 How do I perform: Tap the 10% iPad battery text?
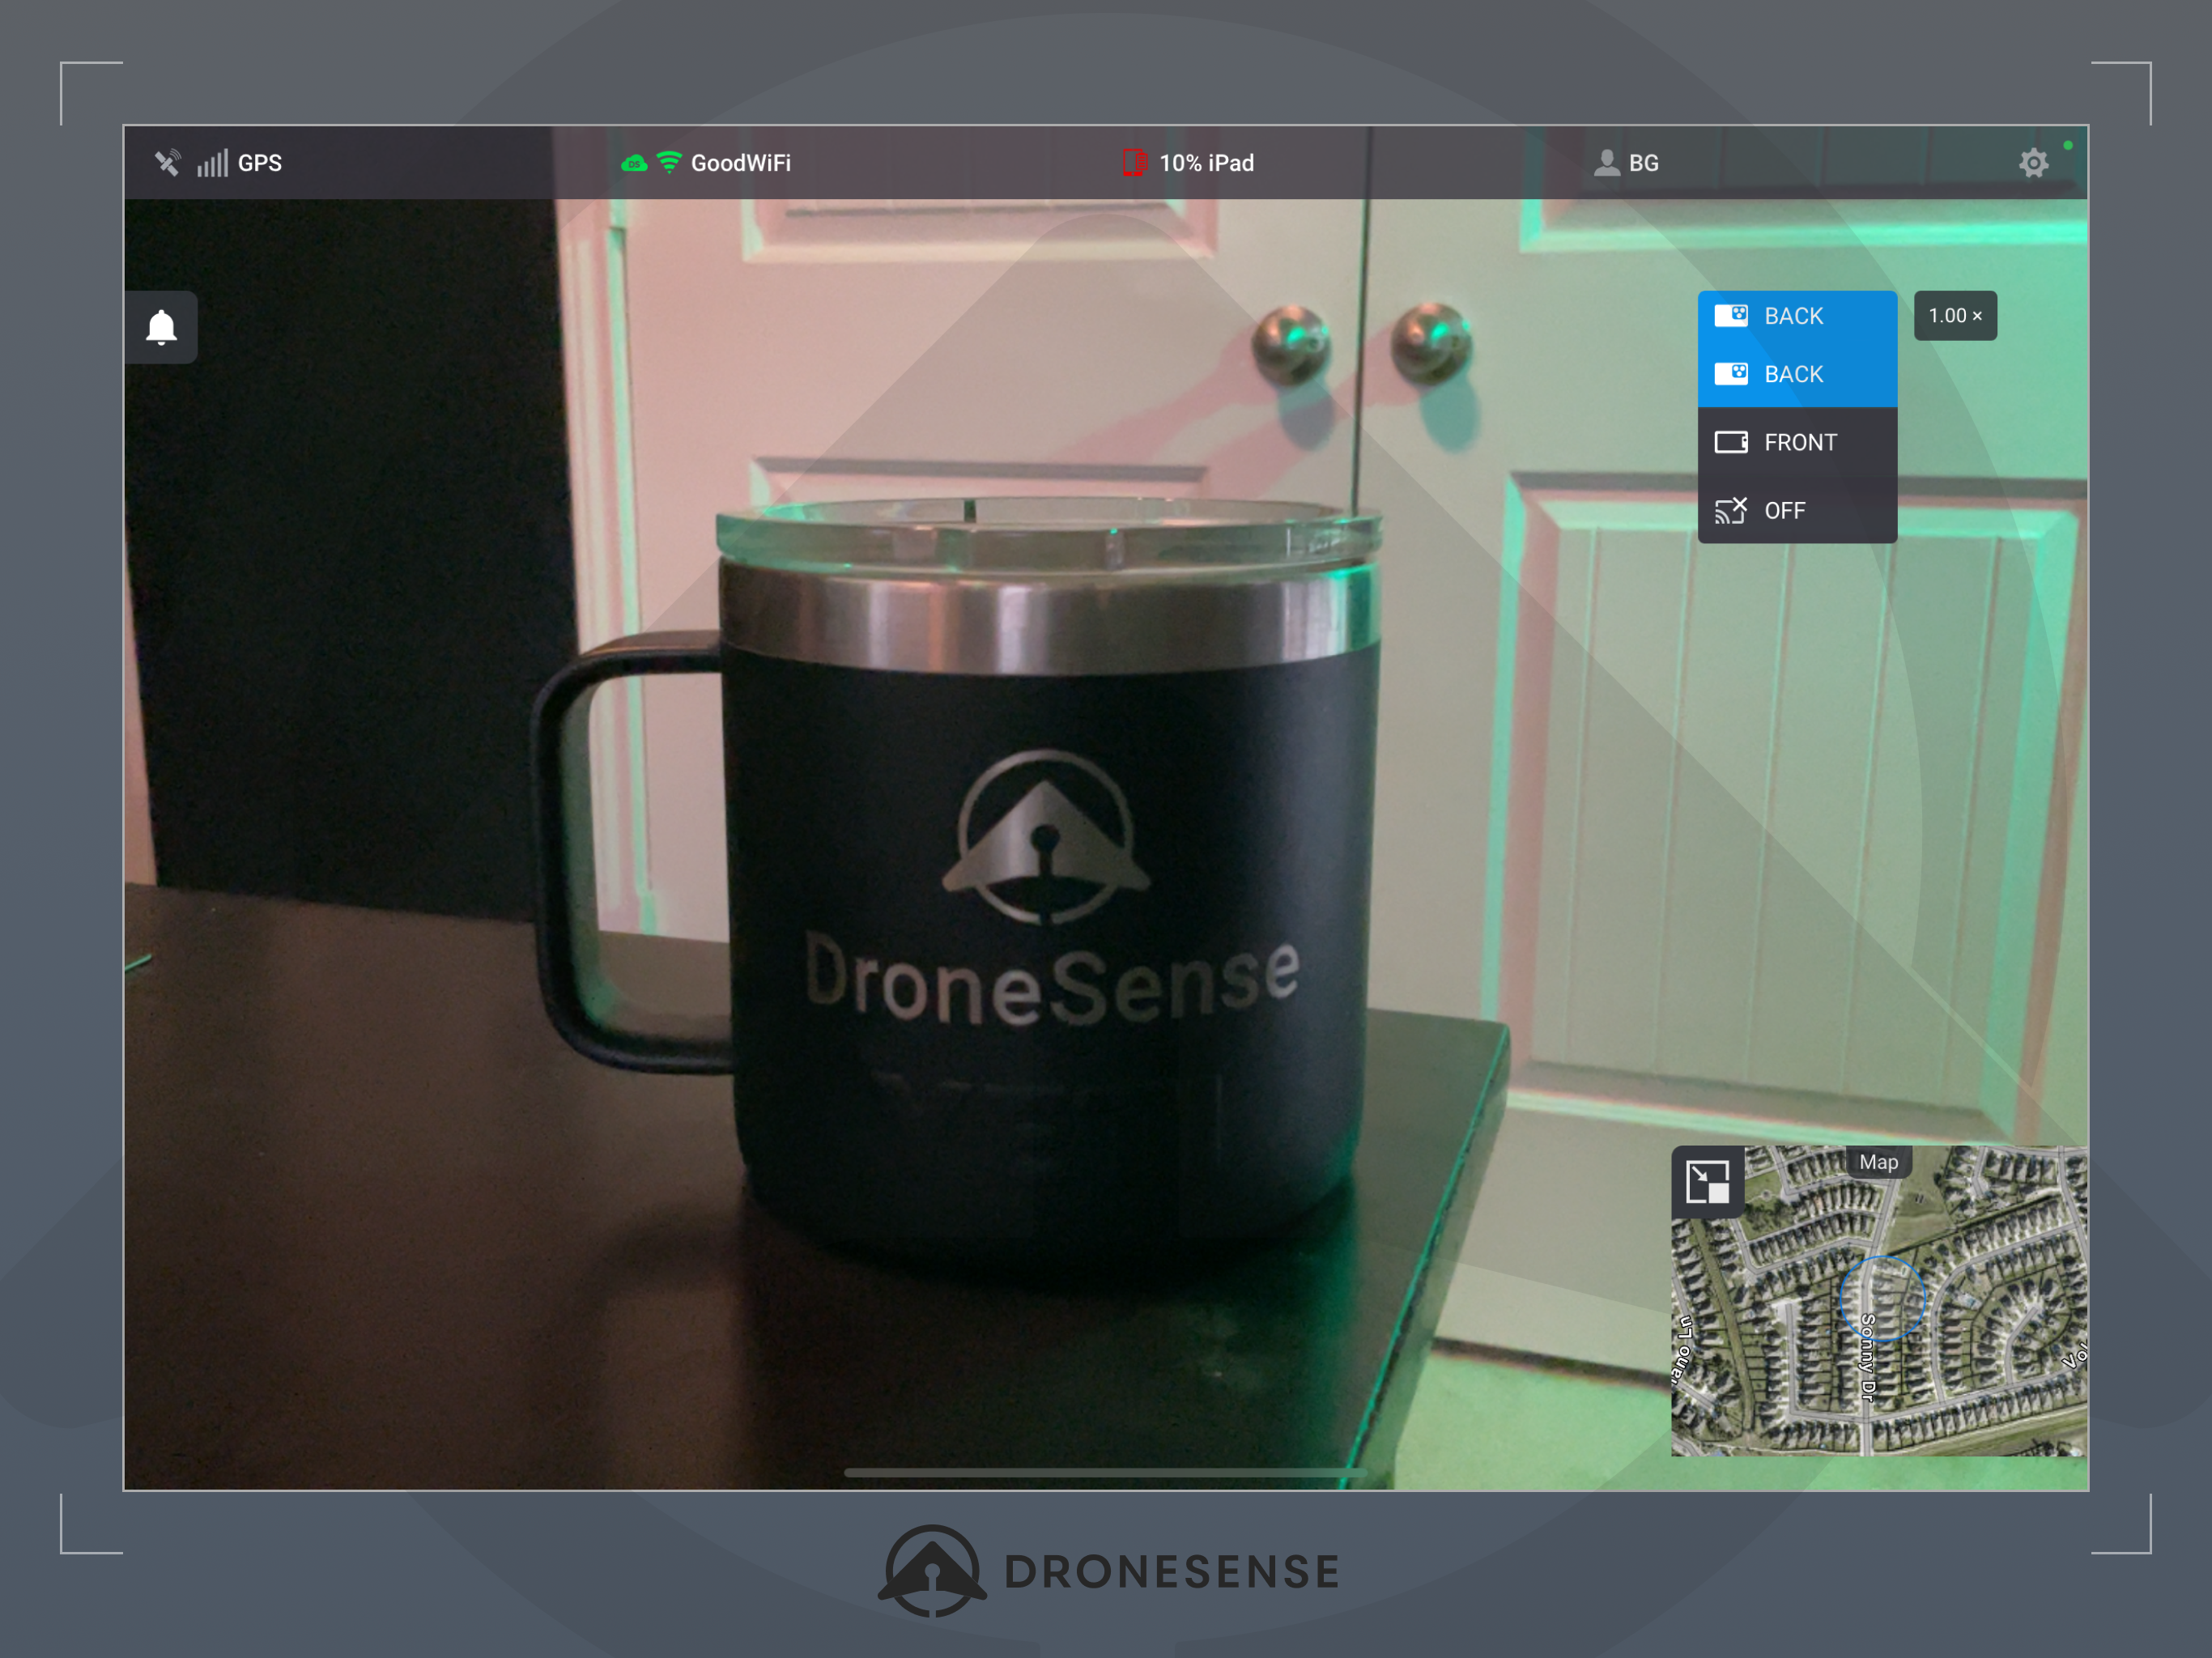tap(1206, 163)
